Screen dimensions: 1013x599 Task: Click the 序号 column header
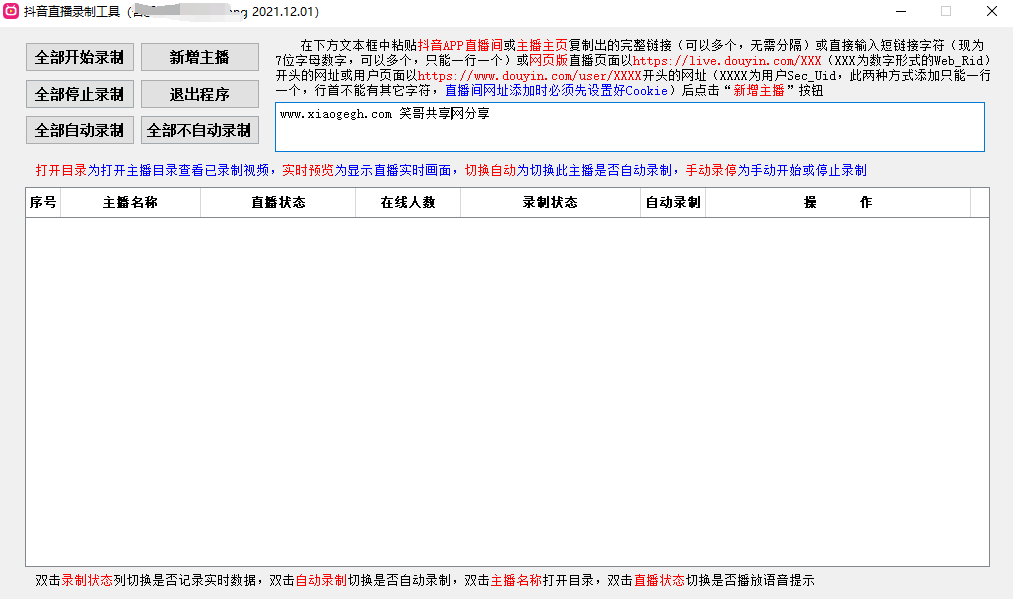pyautogui.click(x=43, y=203)
